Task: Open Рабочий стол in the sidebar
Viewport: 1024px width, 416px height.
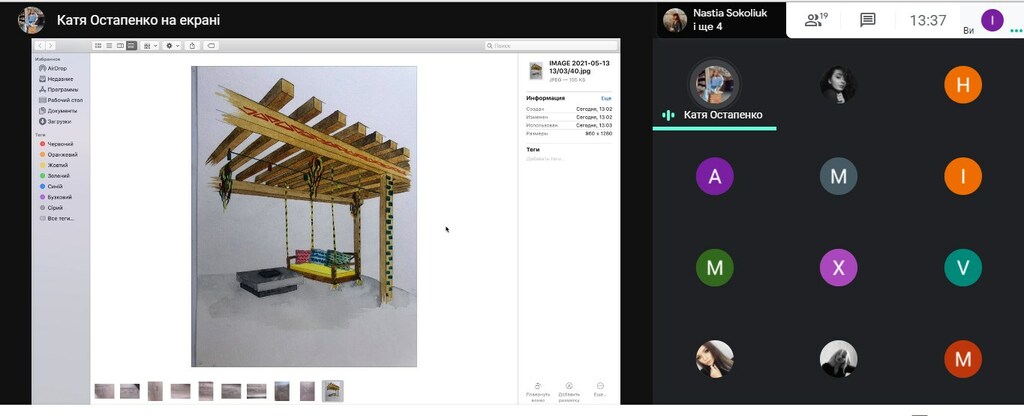Action: (61, 100)
